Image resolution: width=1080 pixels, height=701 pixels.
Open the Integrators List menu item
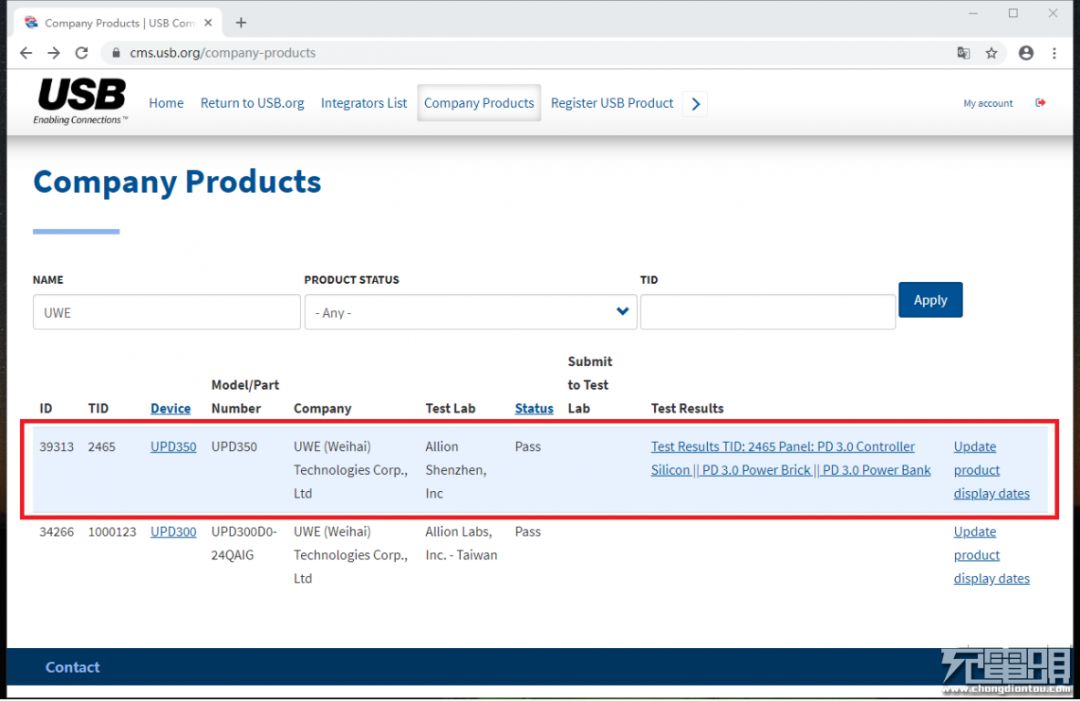(x=364, y=103)
